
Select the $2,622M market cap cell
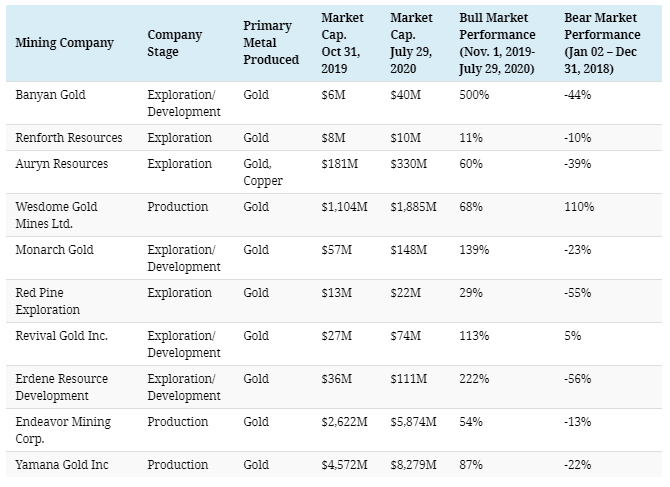(x=344, y=422)
